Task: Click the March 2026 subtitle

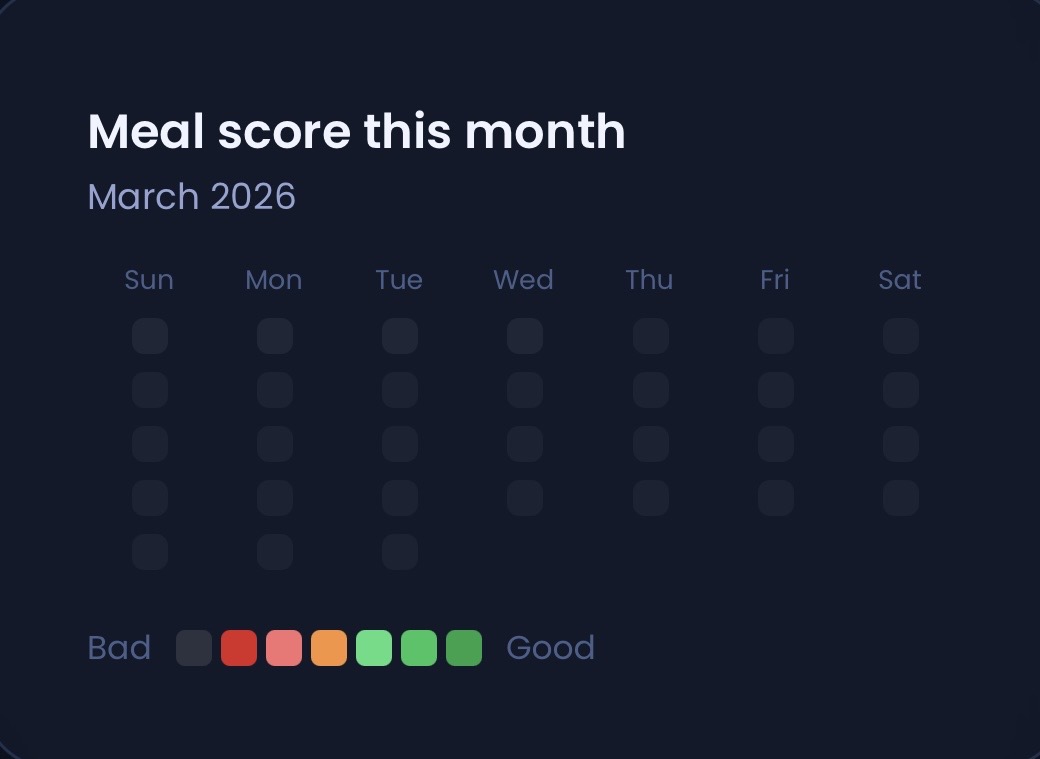Action: (192, 197)
